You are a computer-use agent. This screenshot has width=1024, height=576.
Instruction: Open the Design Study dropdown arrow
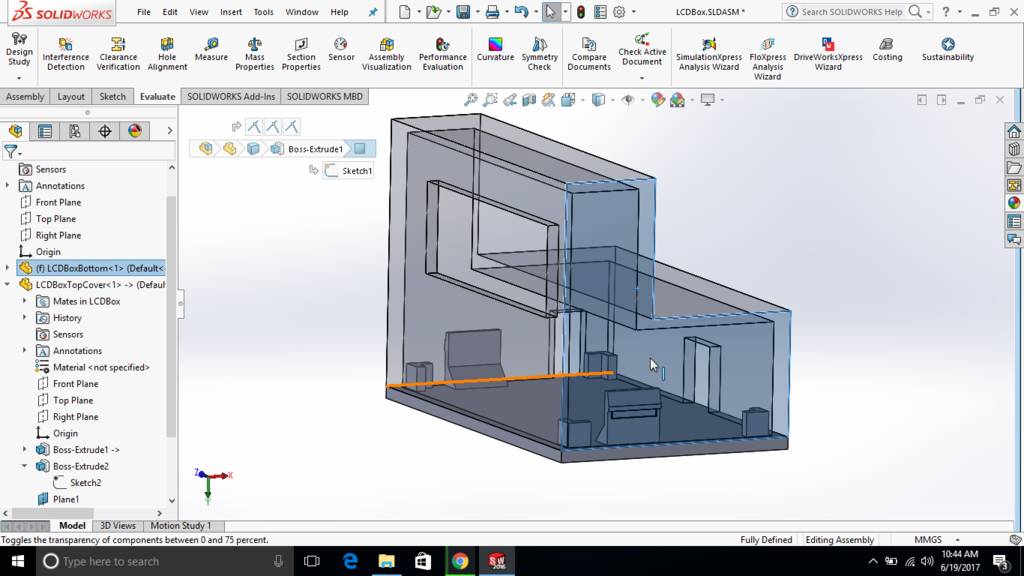tap(19, 78)
